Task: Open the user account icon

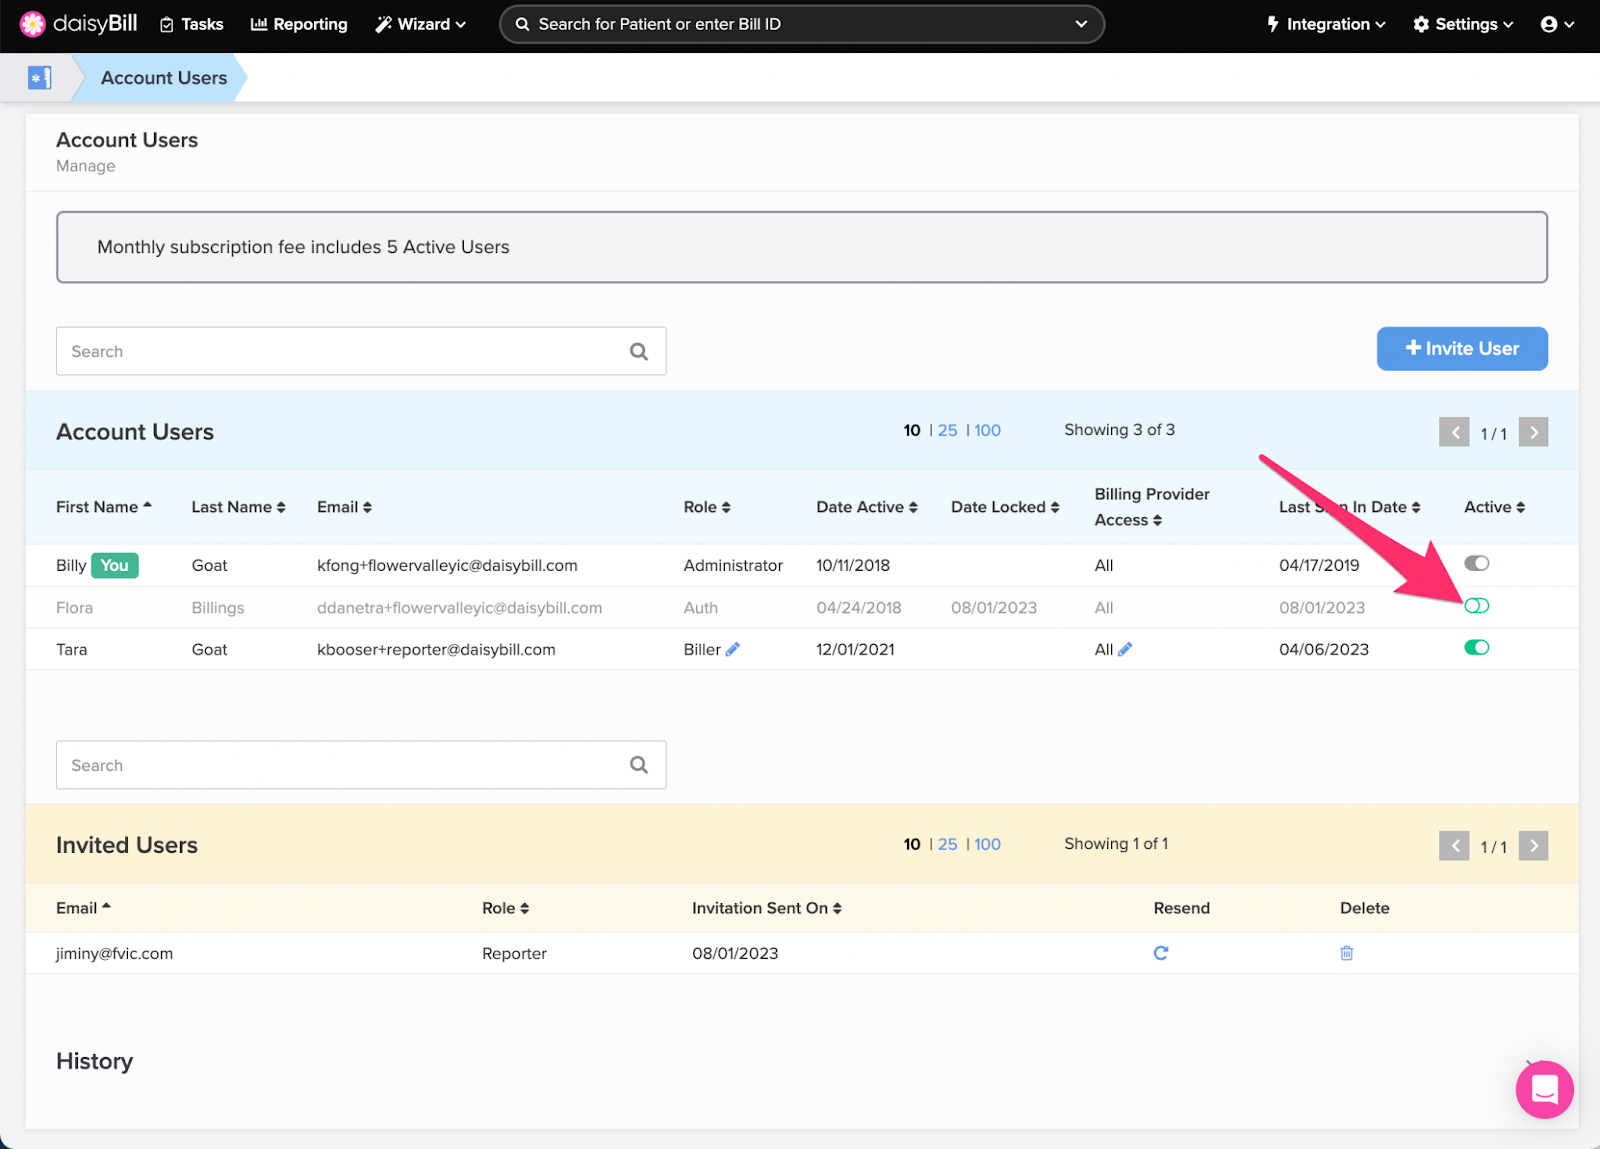Action: pos(1549,23)
